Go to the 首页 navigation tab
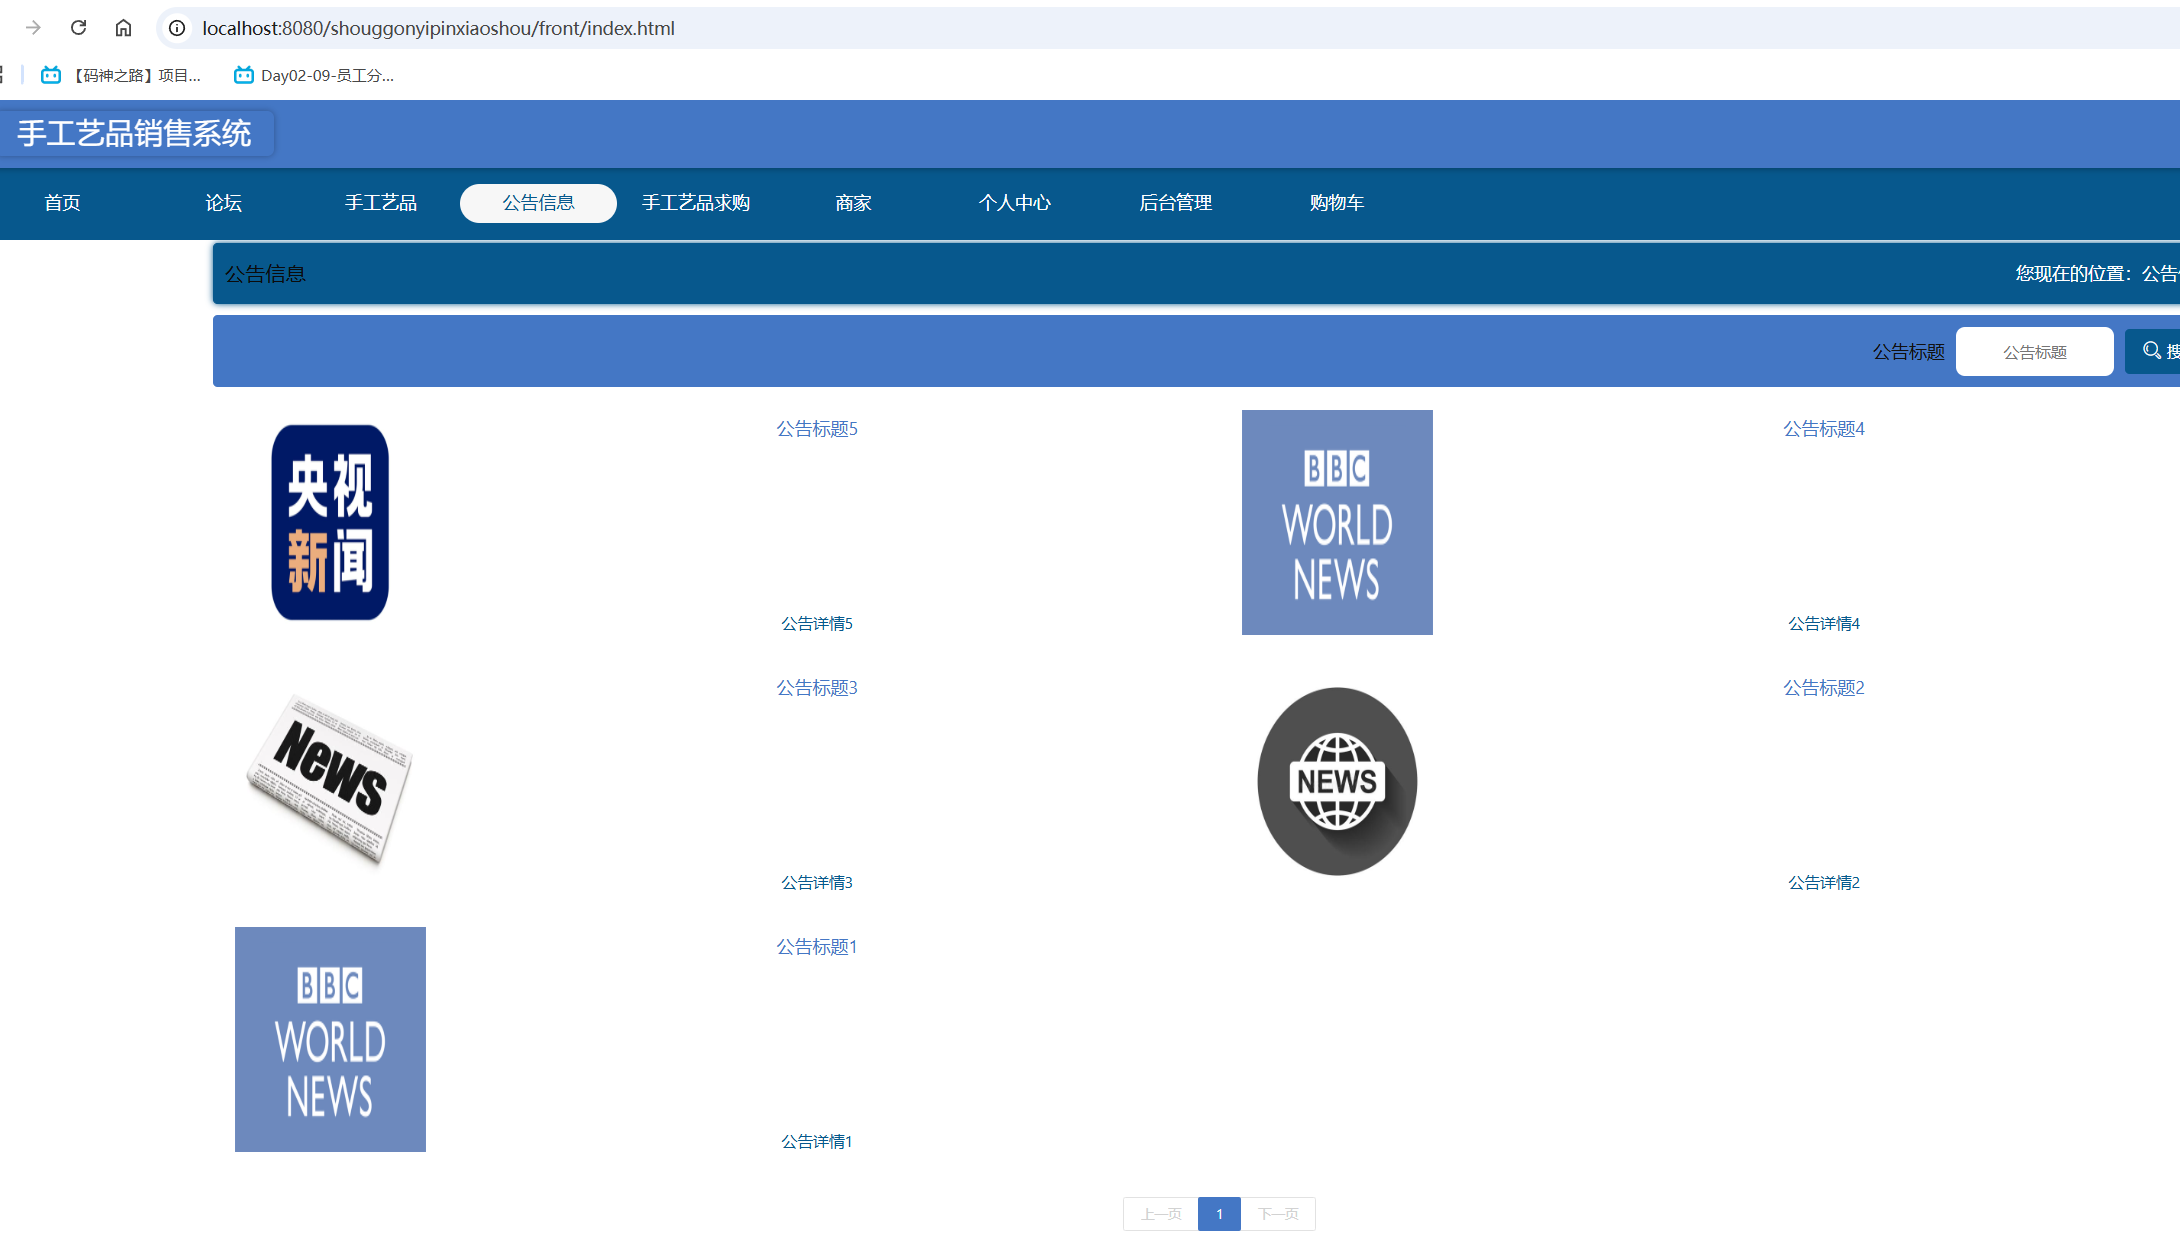This screenshot has height=1243, width=2180. coord(62,203)
